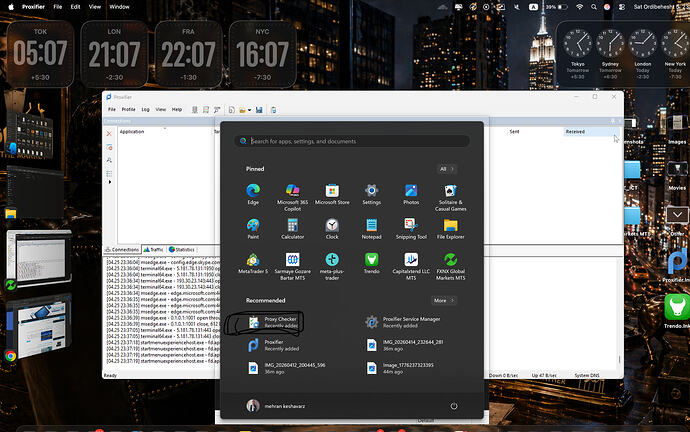Open the macOS Window menu
This screenshot has height=432, width=690.
[x=119, y=7]
